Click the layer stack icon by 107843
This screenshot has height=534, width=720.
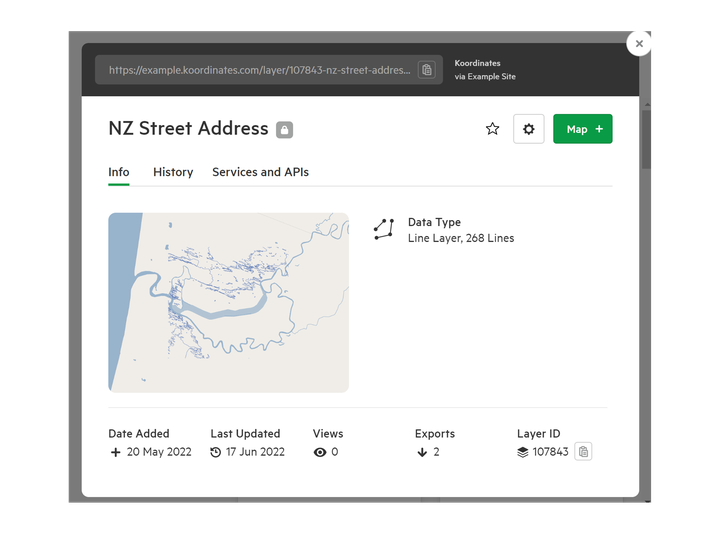522,452
